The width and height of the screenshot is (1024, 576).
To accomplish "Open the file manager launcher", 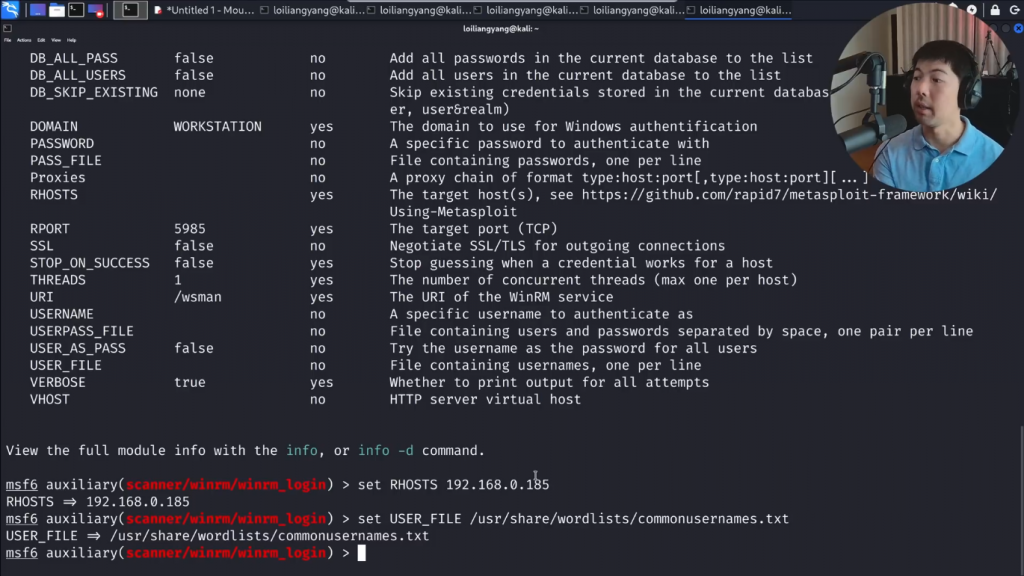I will 57,10.
